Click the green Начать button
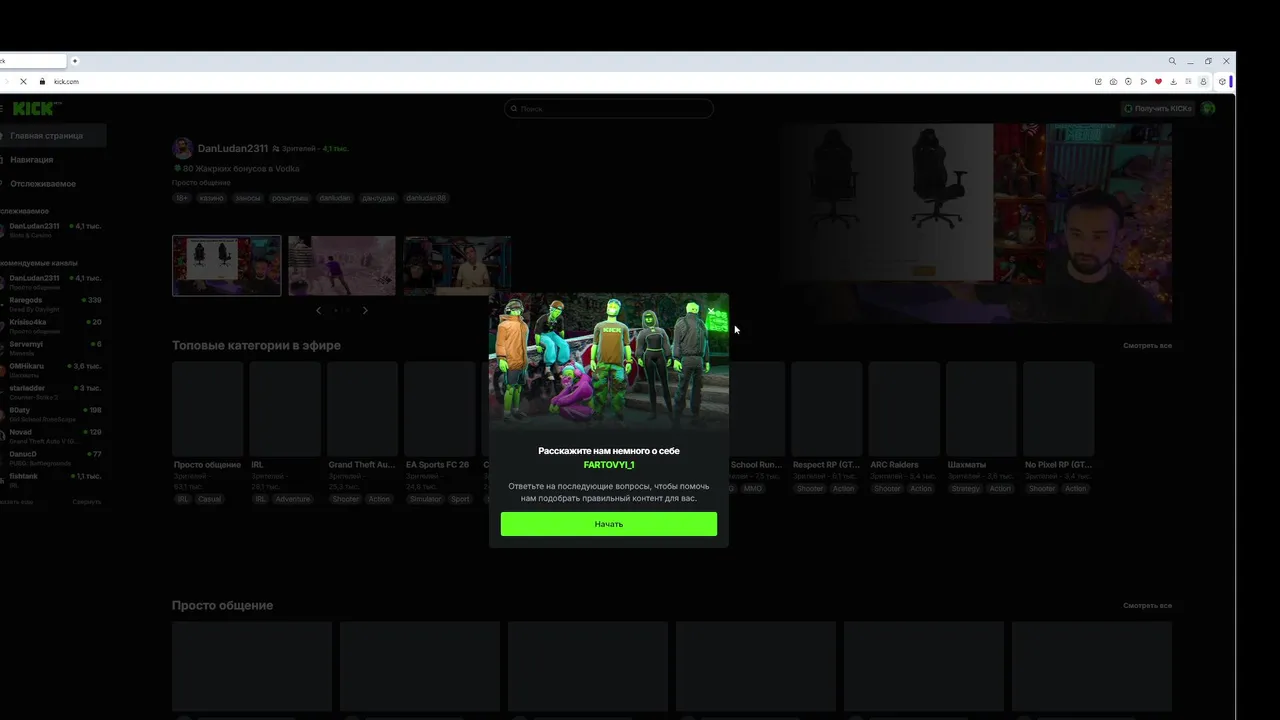The image size is (1280, 720). point(608,524)
